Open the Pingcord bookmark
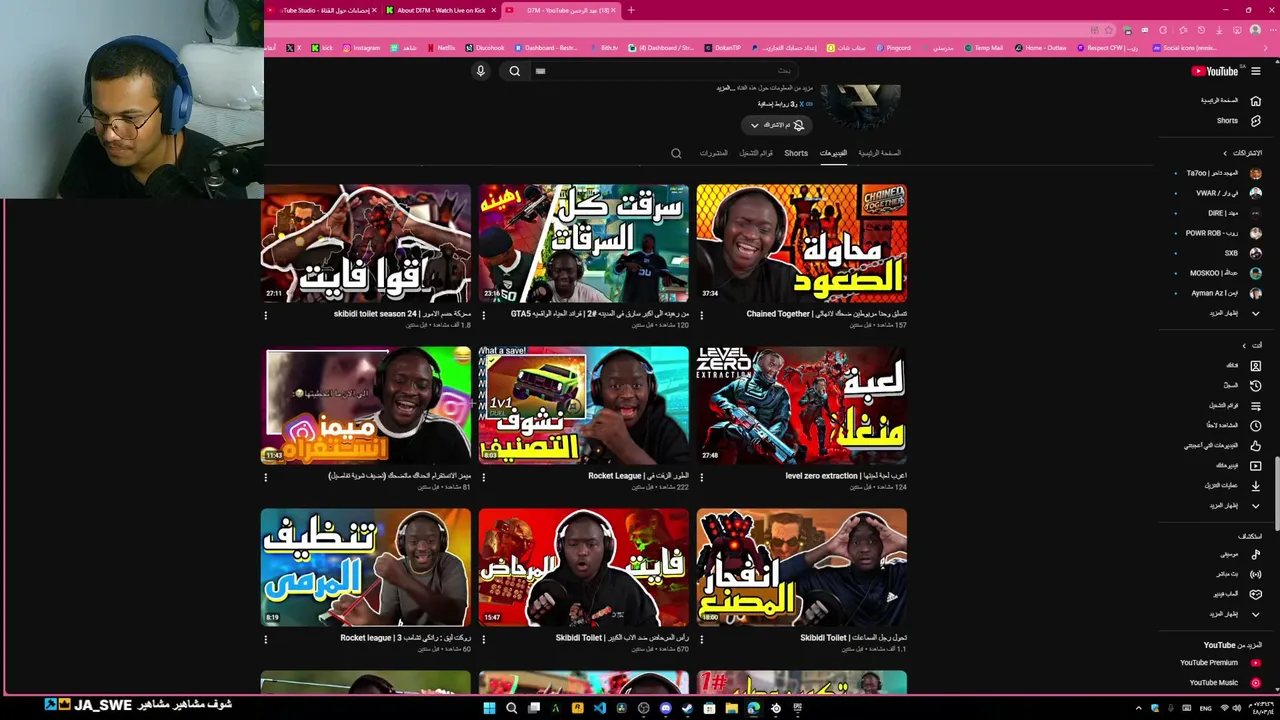 892,48
